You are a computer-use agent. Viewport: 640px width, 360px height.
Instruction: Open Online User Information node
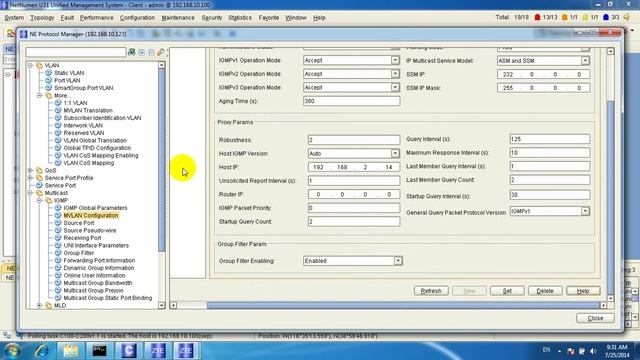(94, 275)
